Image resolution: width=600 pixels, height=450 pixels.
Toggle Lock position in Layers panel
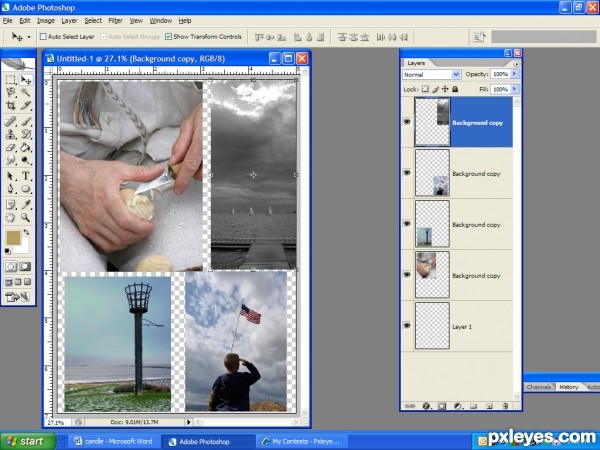pos(445,89)
